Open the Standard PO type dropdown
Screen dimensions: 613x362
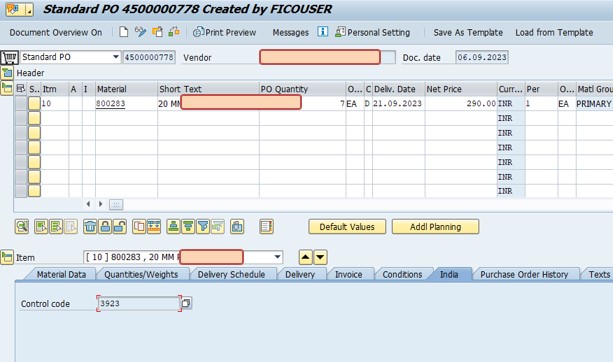pos(116,57)
